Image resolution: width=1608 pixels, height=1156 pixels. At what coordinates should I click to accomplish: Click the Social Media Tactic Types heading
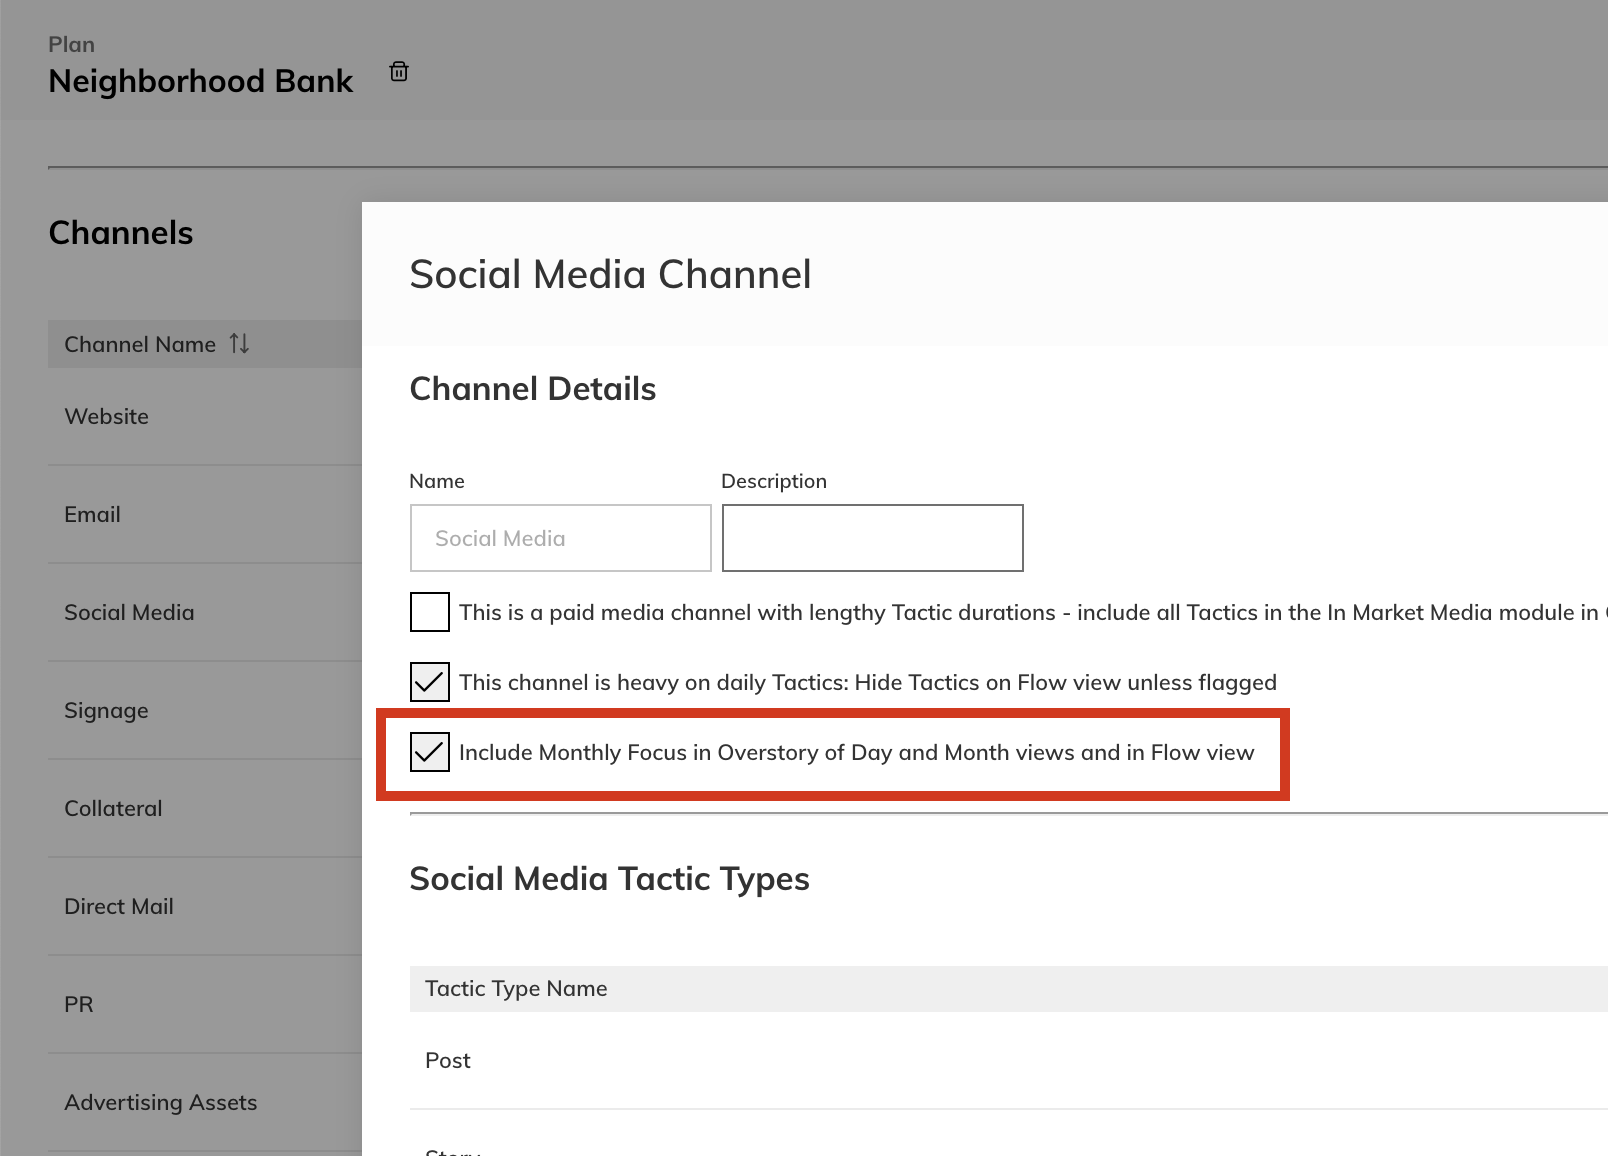[x=609, y=878]
